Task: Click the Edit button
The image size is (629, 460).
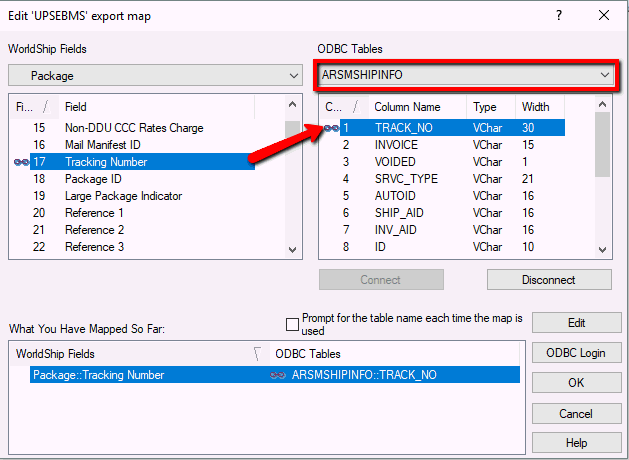Action: pyautogui.click(x=575, y=322)
